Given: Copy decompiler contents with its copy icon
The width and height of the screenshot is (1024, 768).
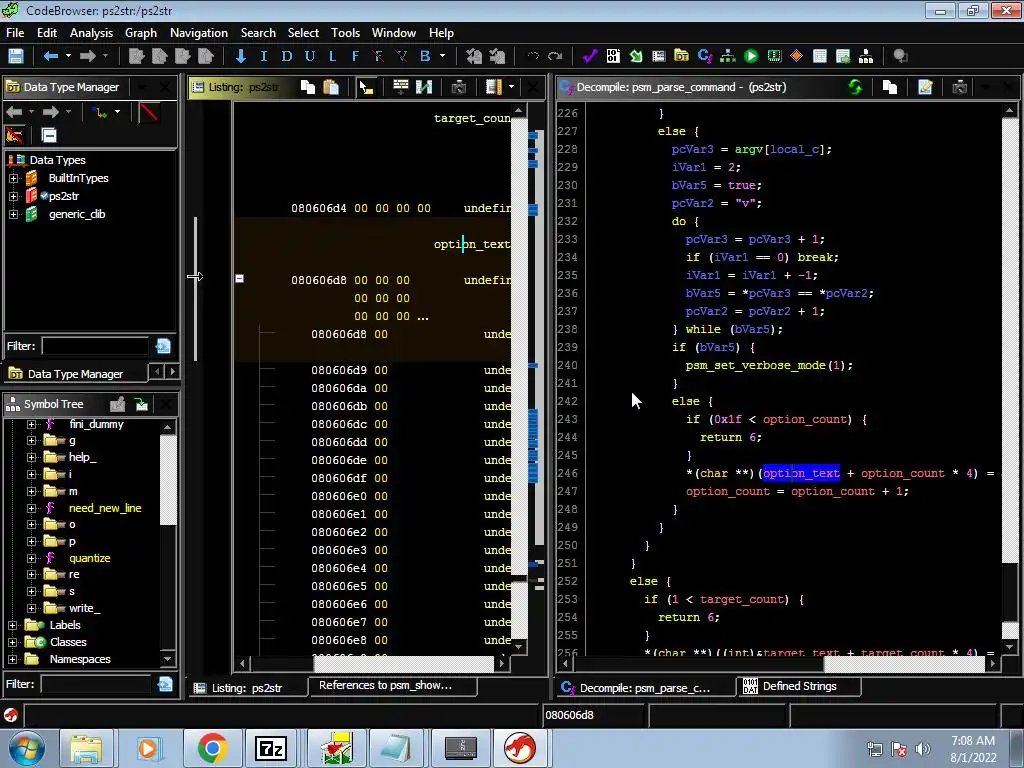Looking at the screenshot, I should [x=889, y=87].
